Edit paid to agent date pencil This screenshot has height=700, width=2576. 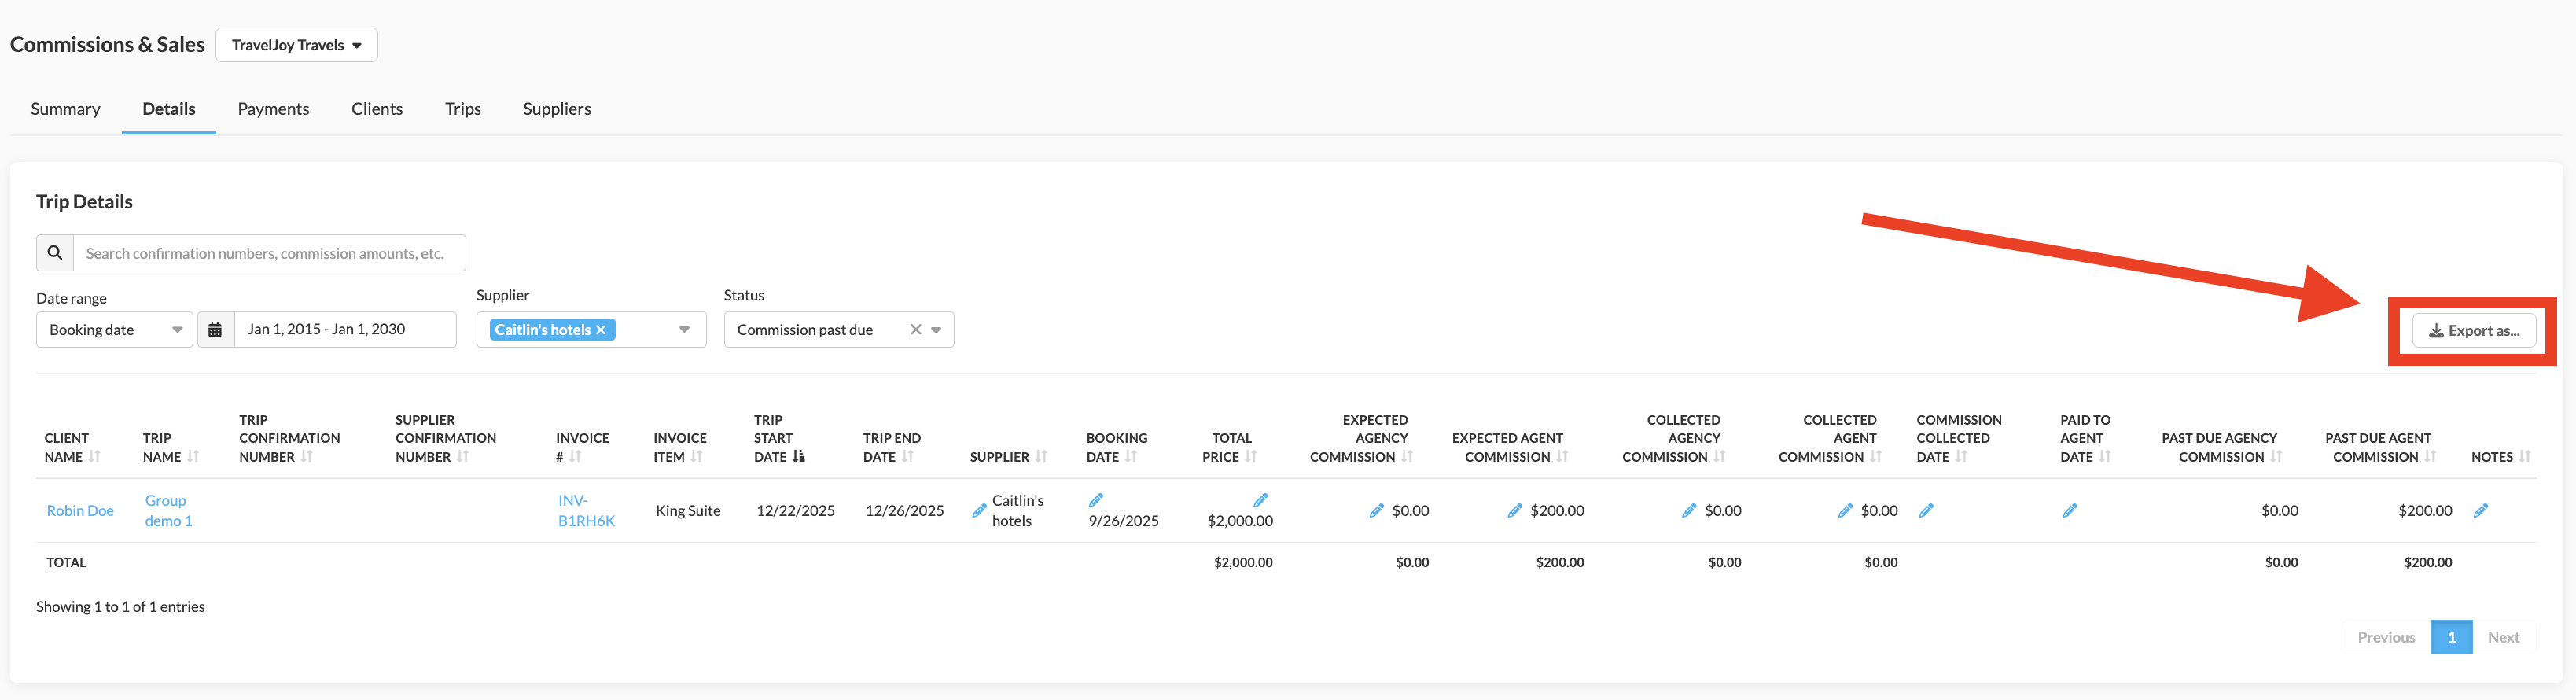2070,511
